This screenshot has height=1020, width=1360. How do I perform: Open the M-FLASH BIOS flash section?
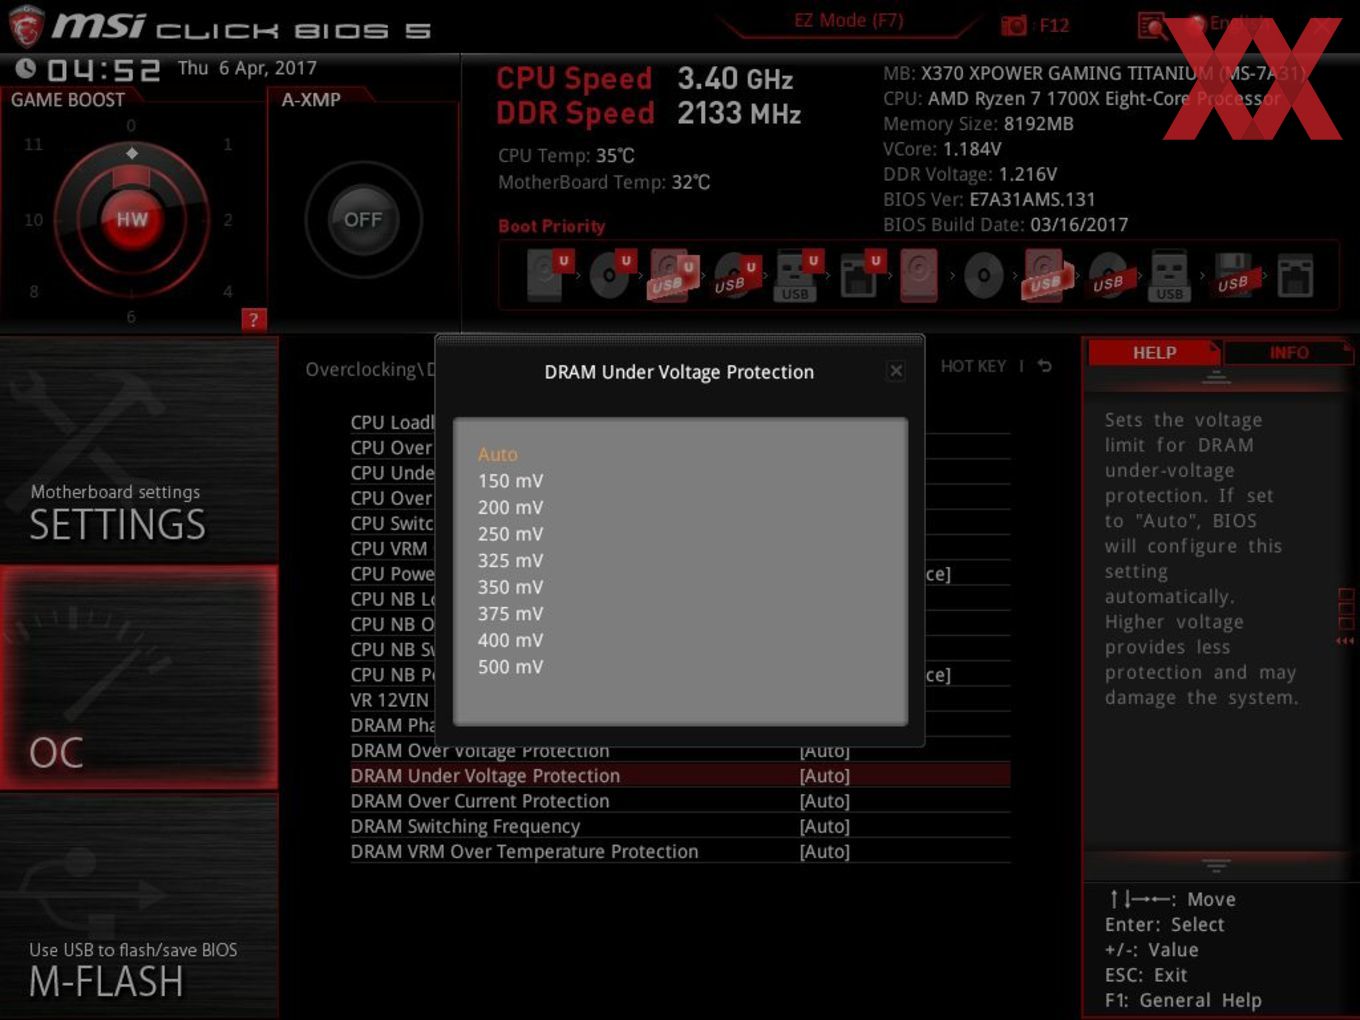139,905
